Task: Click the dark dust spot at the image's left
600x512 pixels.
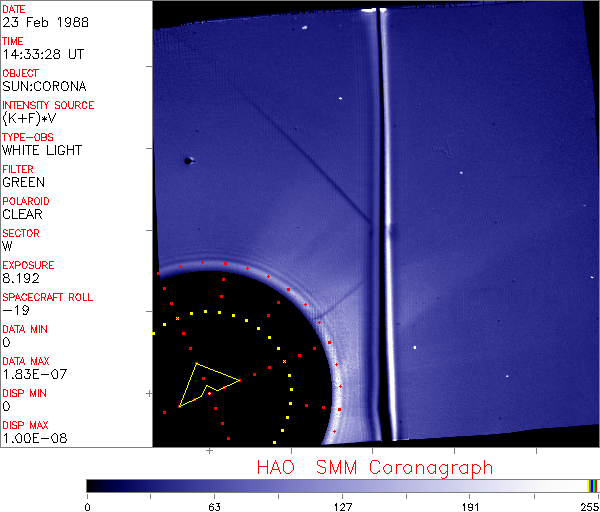Action: [188, 161]
